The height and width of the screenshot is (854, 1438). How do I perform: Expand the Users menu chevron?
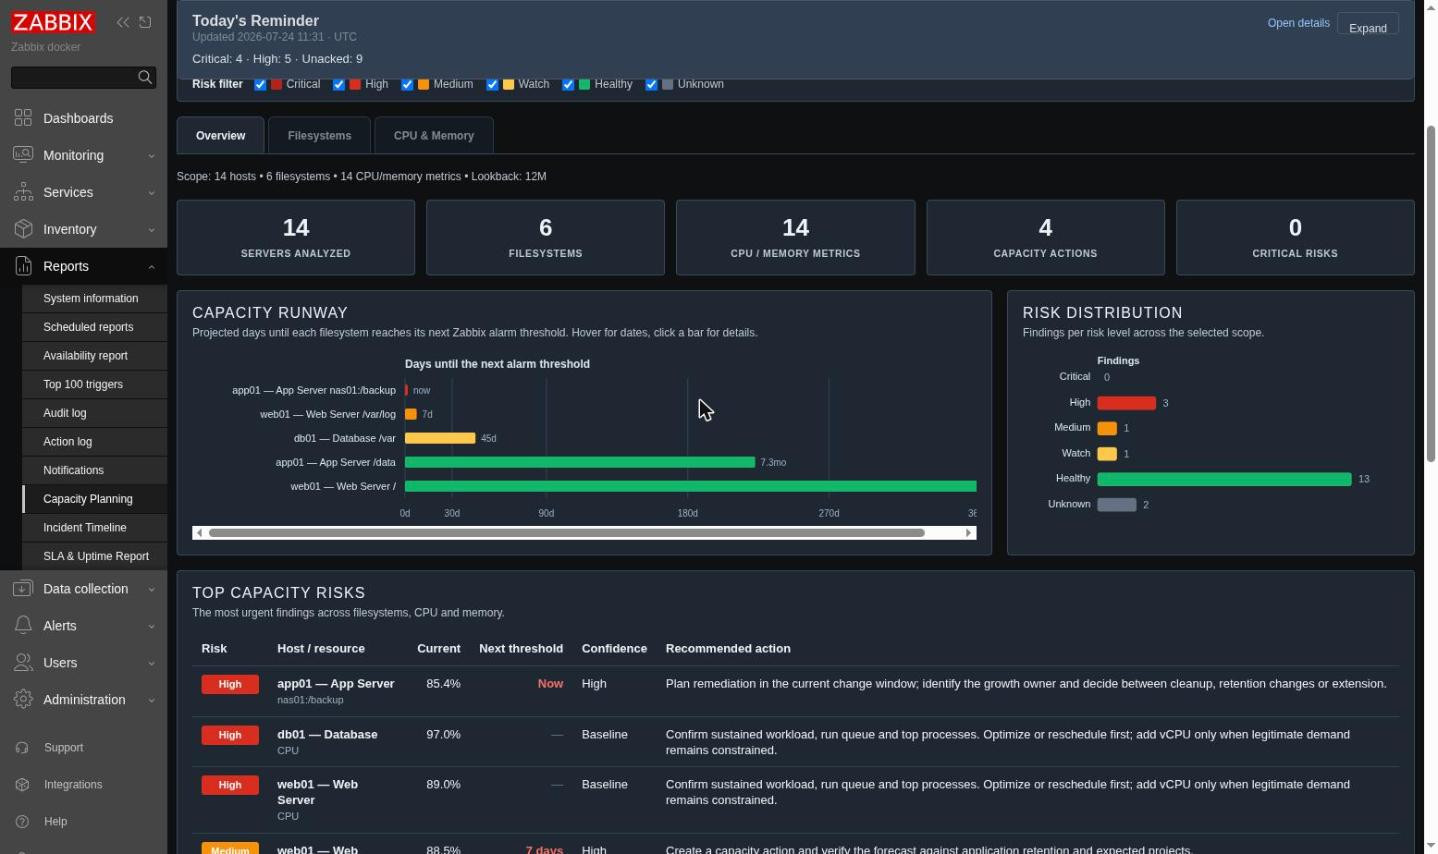coord(152,664)
